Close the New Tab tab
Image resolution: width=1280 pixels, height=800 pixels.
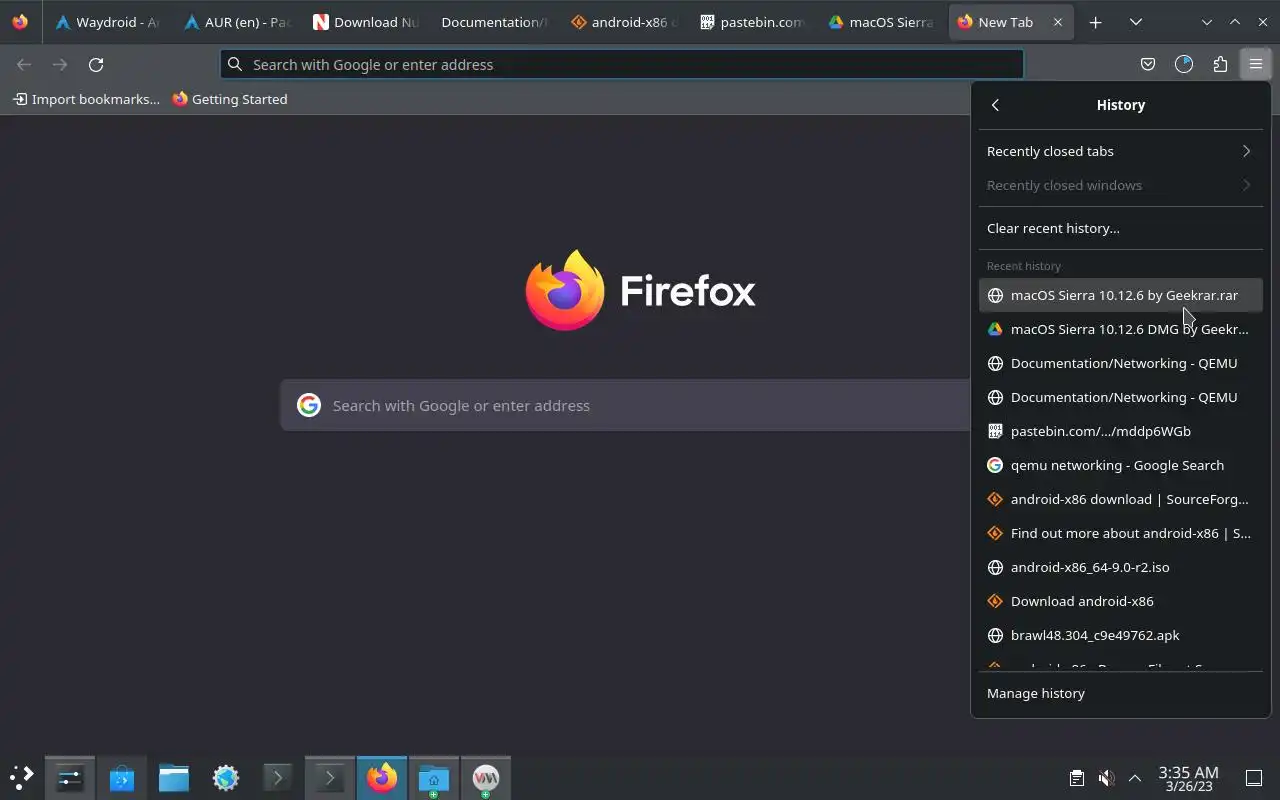pyautogui.click(x=1057, y=22)
